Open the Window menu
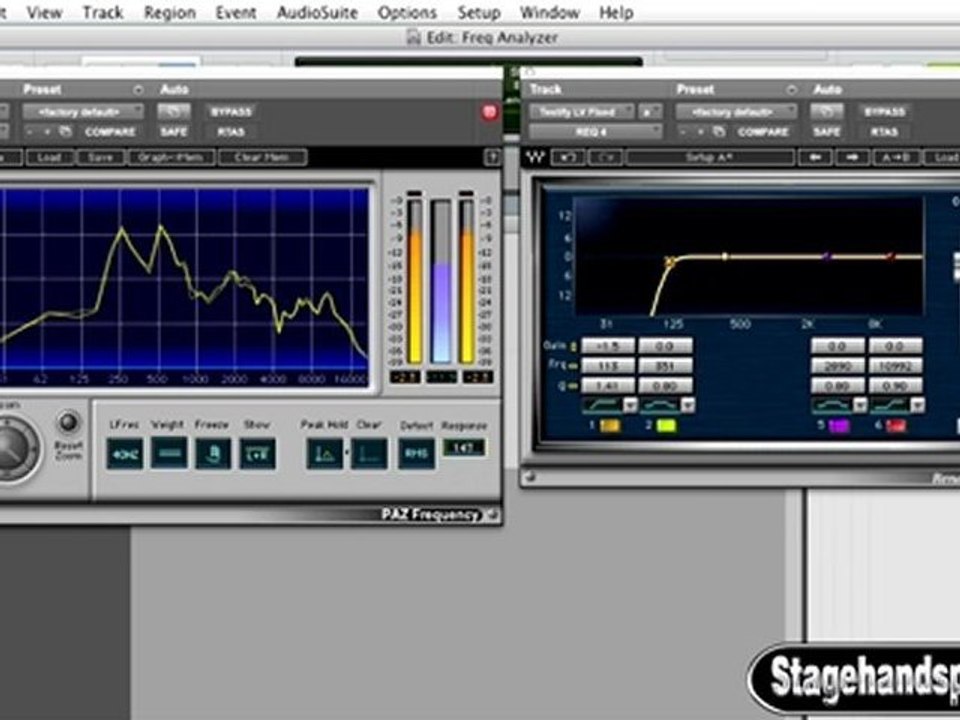Image resolution: width=960 pixels, height=720 pixels. tap(549, 12)
